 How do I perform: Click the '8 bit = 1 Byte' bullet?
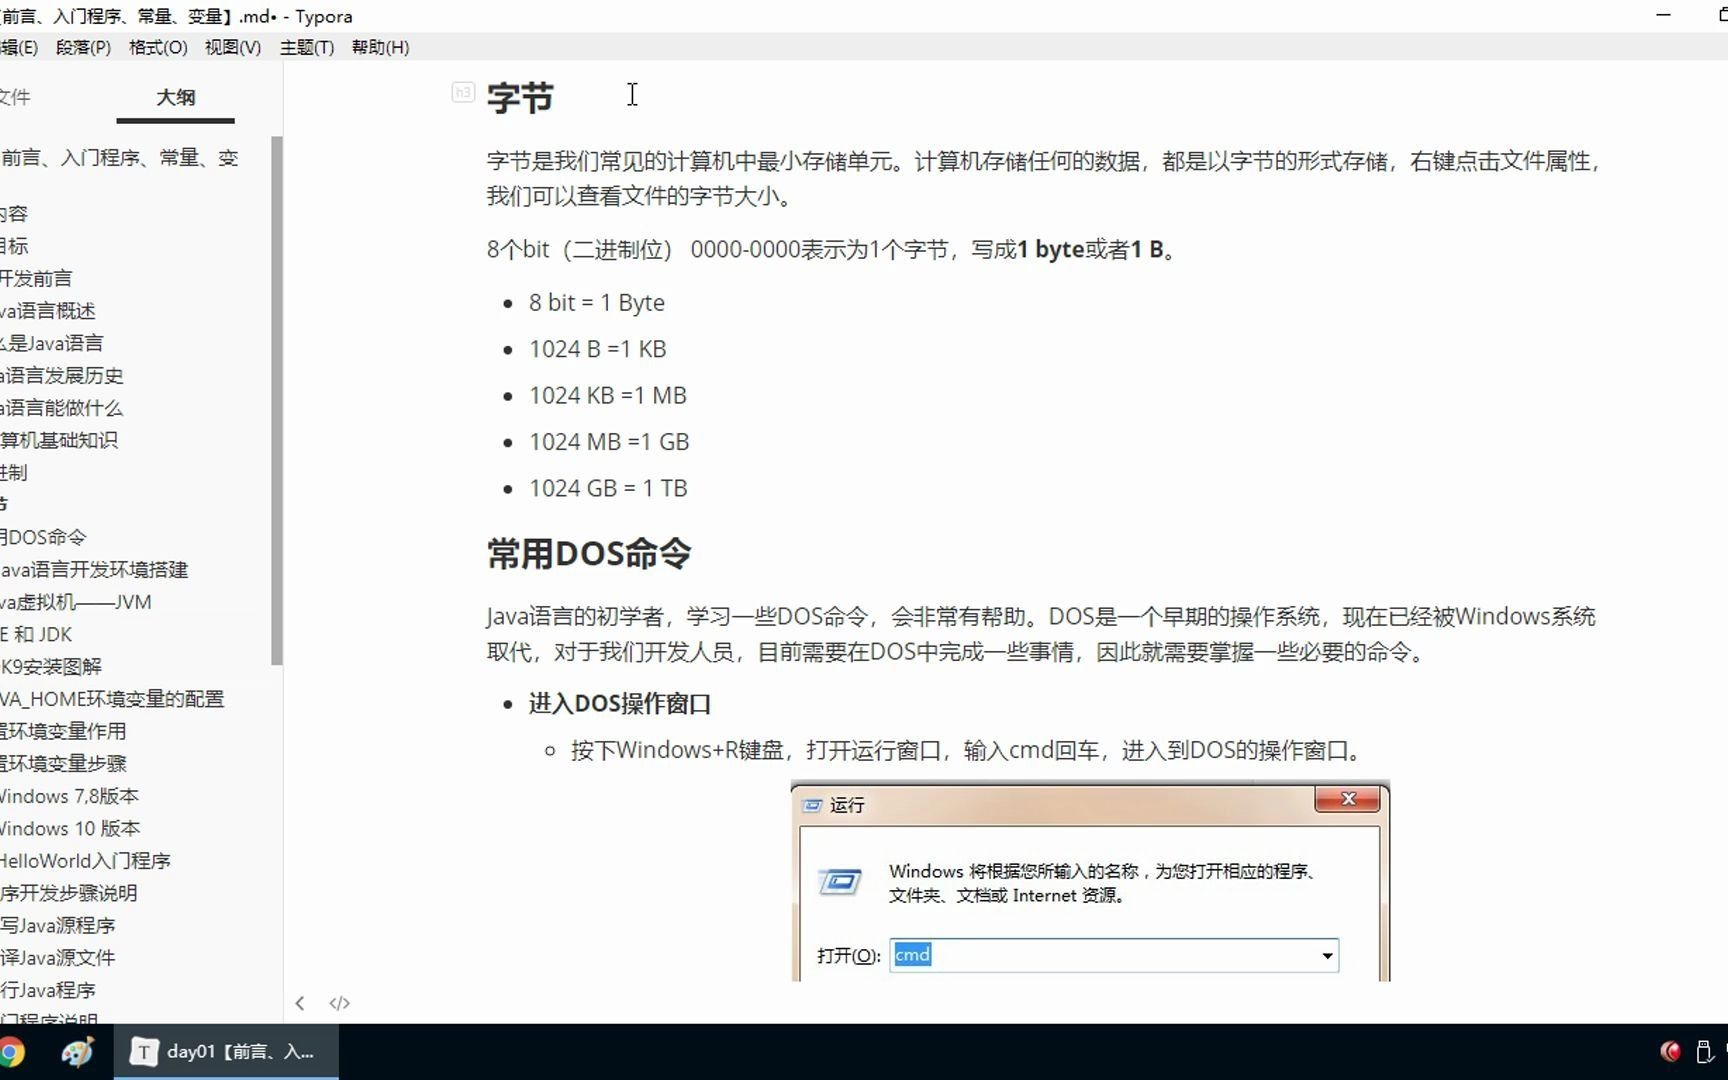[597, 302]
